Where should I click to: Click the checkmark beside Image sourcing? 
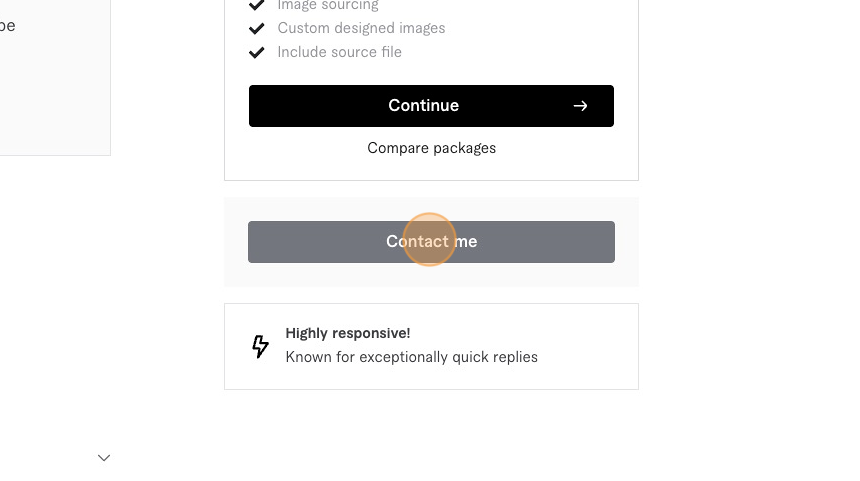(x=256, y=5)
